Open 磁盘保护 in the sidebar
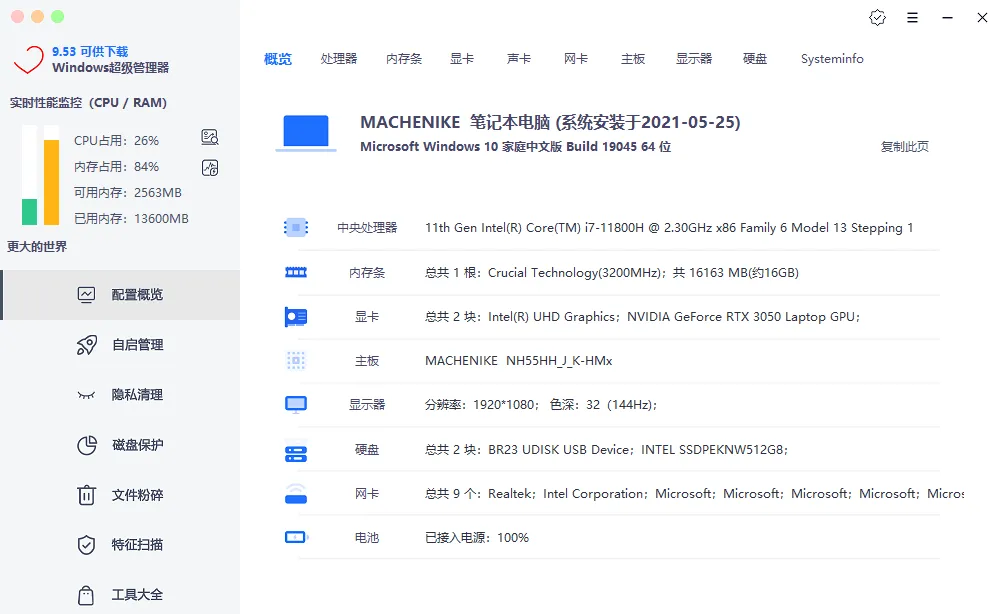Viewport: 999px width, 614px height. [x=121, y=445]
